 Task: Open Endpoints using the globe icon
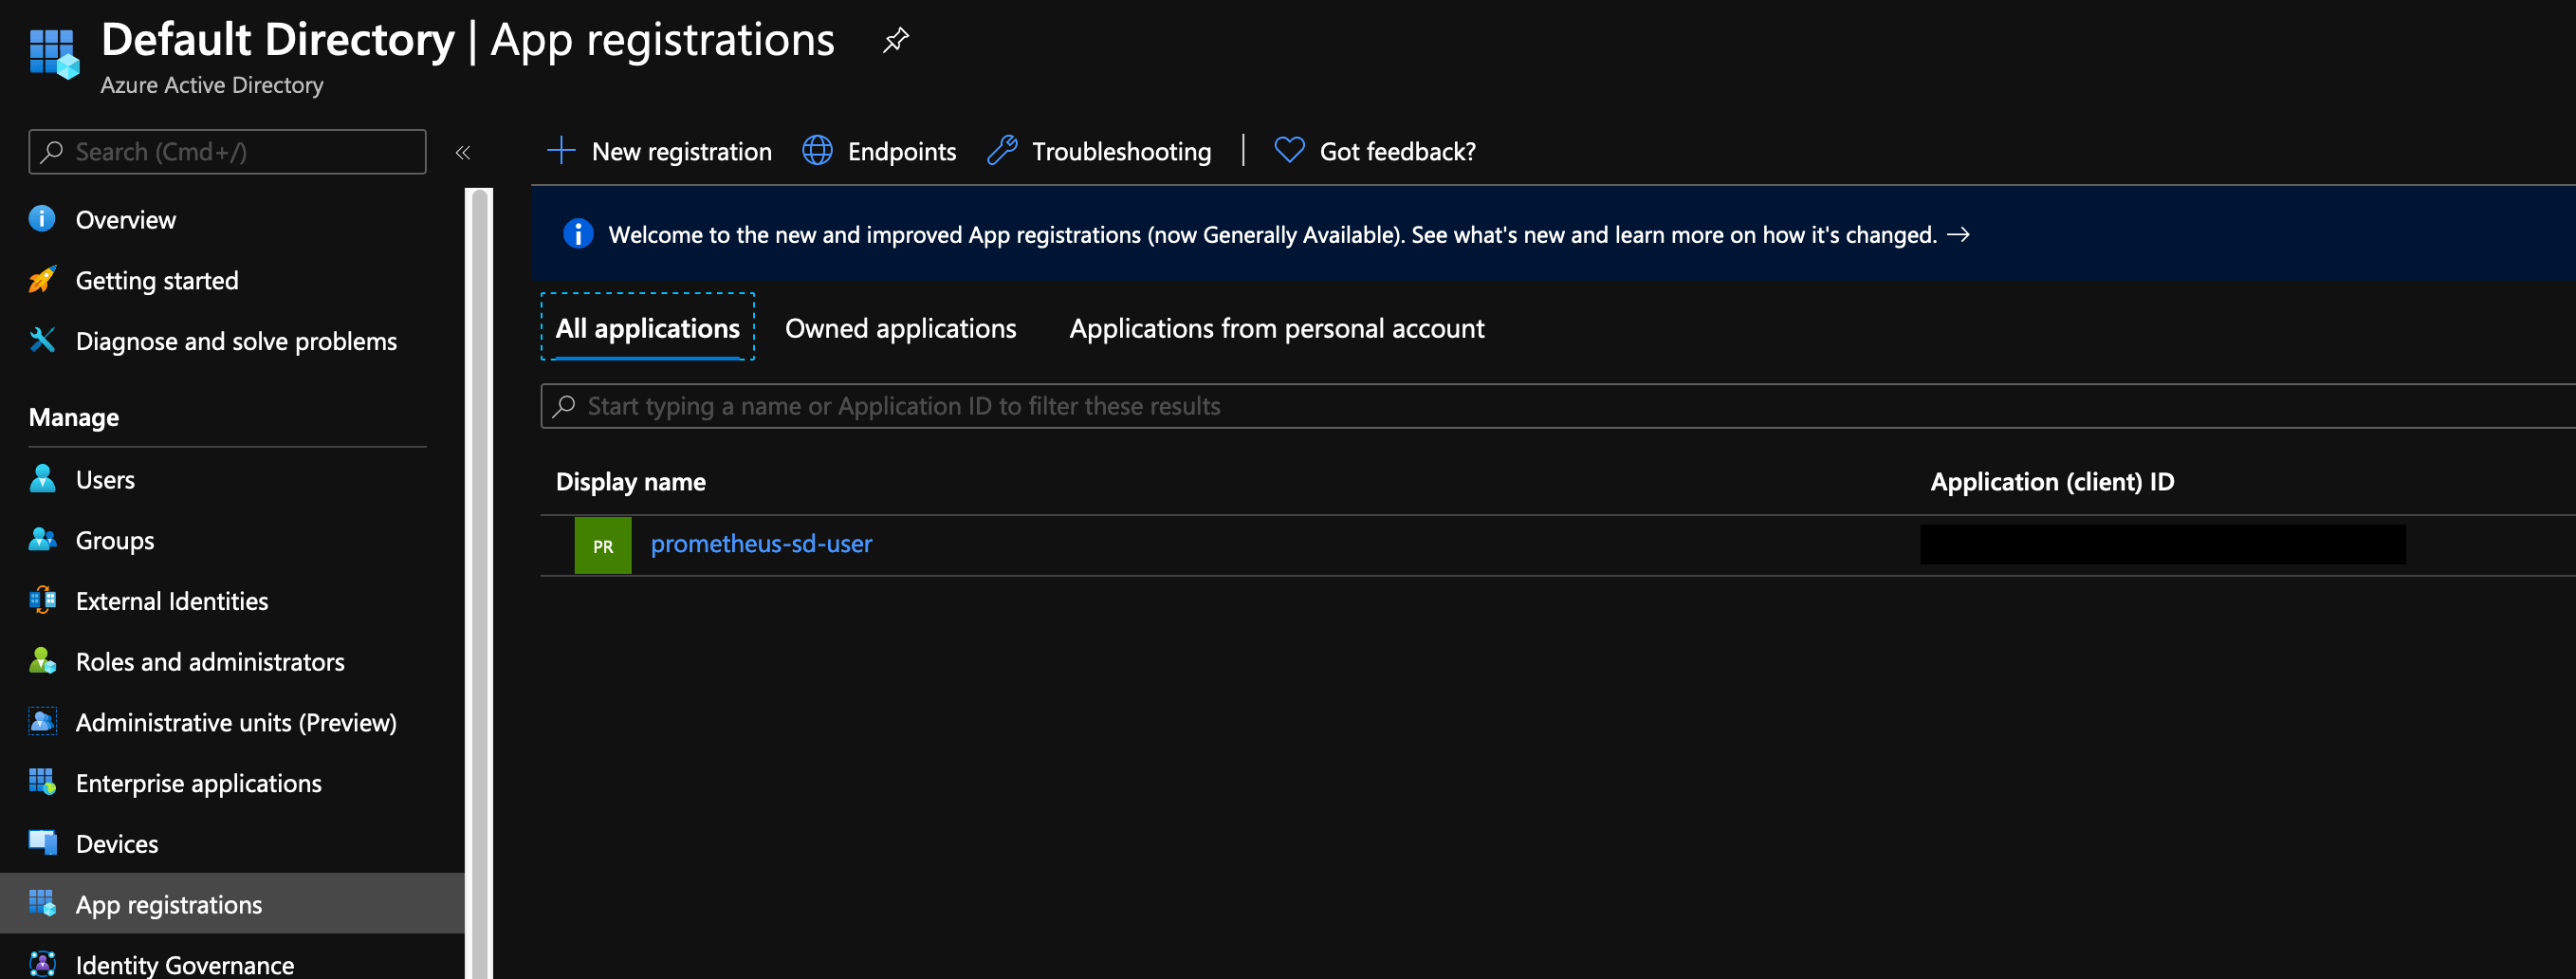pos(878,151)
